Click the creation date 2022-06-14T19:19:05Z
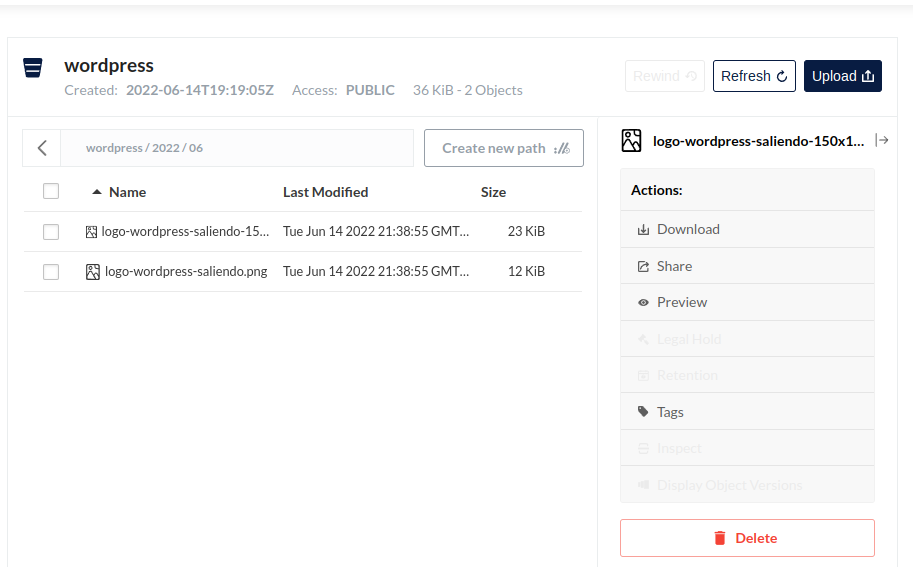The image size is (913, 567). 200,90
